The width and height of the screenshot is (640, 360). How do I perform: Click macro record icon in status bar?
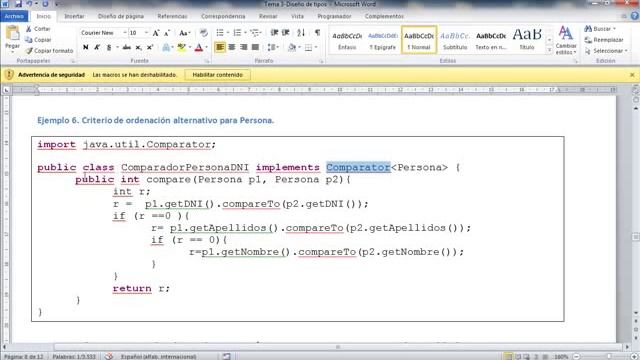(227, 356)
